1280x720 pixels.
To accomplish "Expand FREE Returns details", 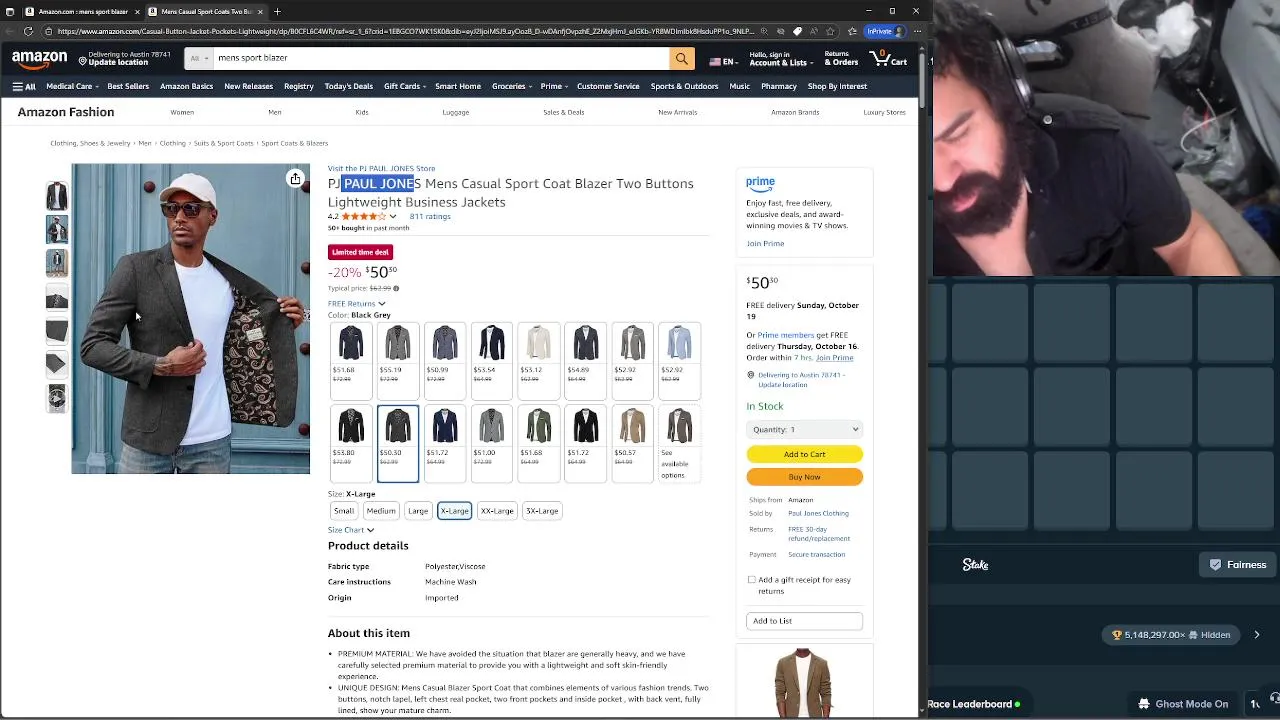I will (356, 303).
